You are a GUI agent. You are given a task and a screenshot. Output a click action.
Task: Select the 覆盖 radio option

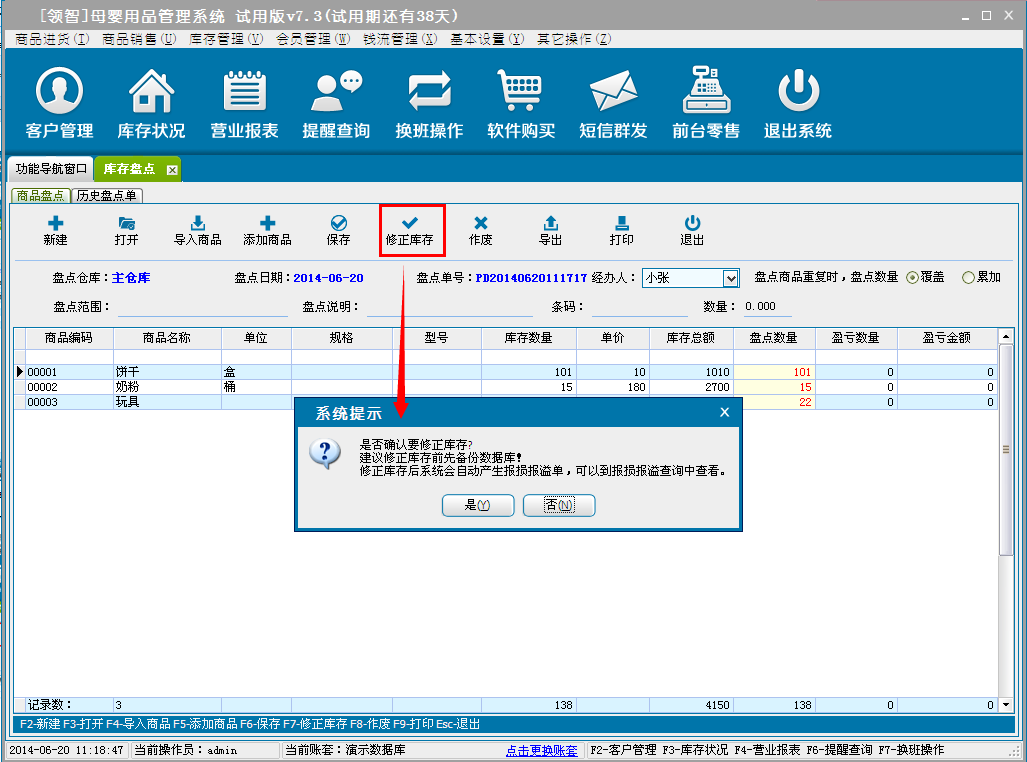[912, 278]
